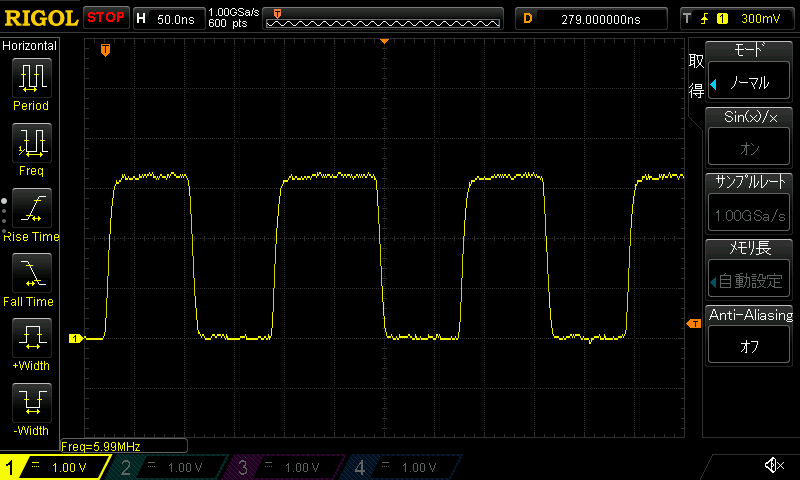Click the trigger level 300mV readout
This screenshot has height=480, width=800.
point(760,19)
